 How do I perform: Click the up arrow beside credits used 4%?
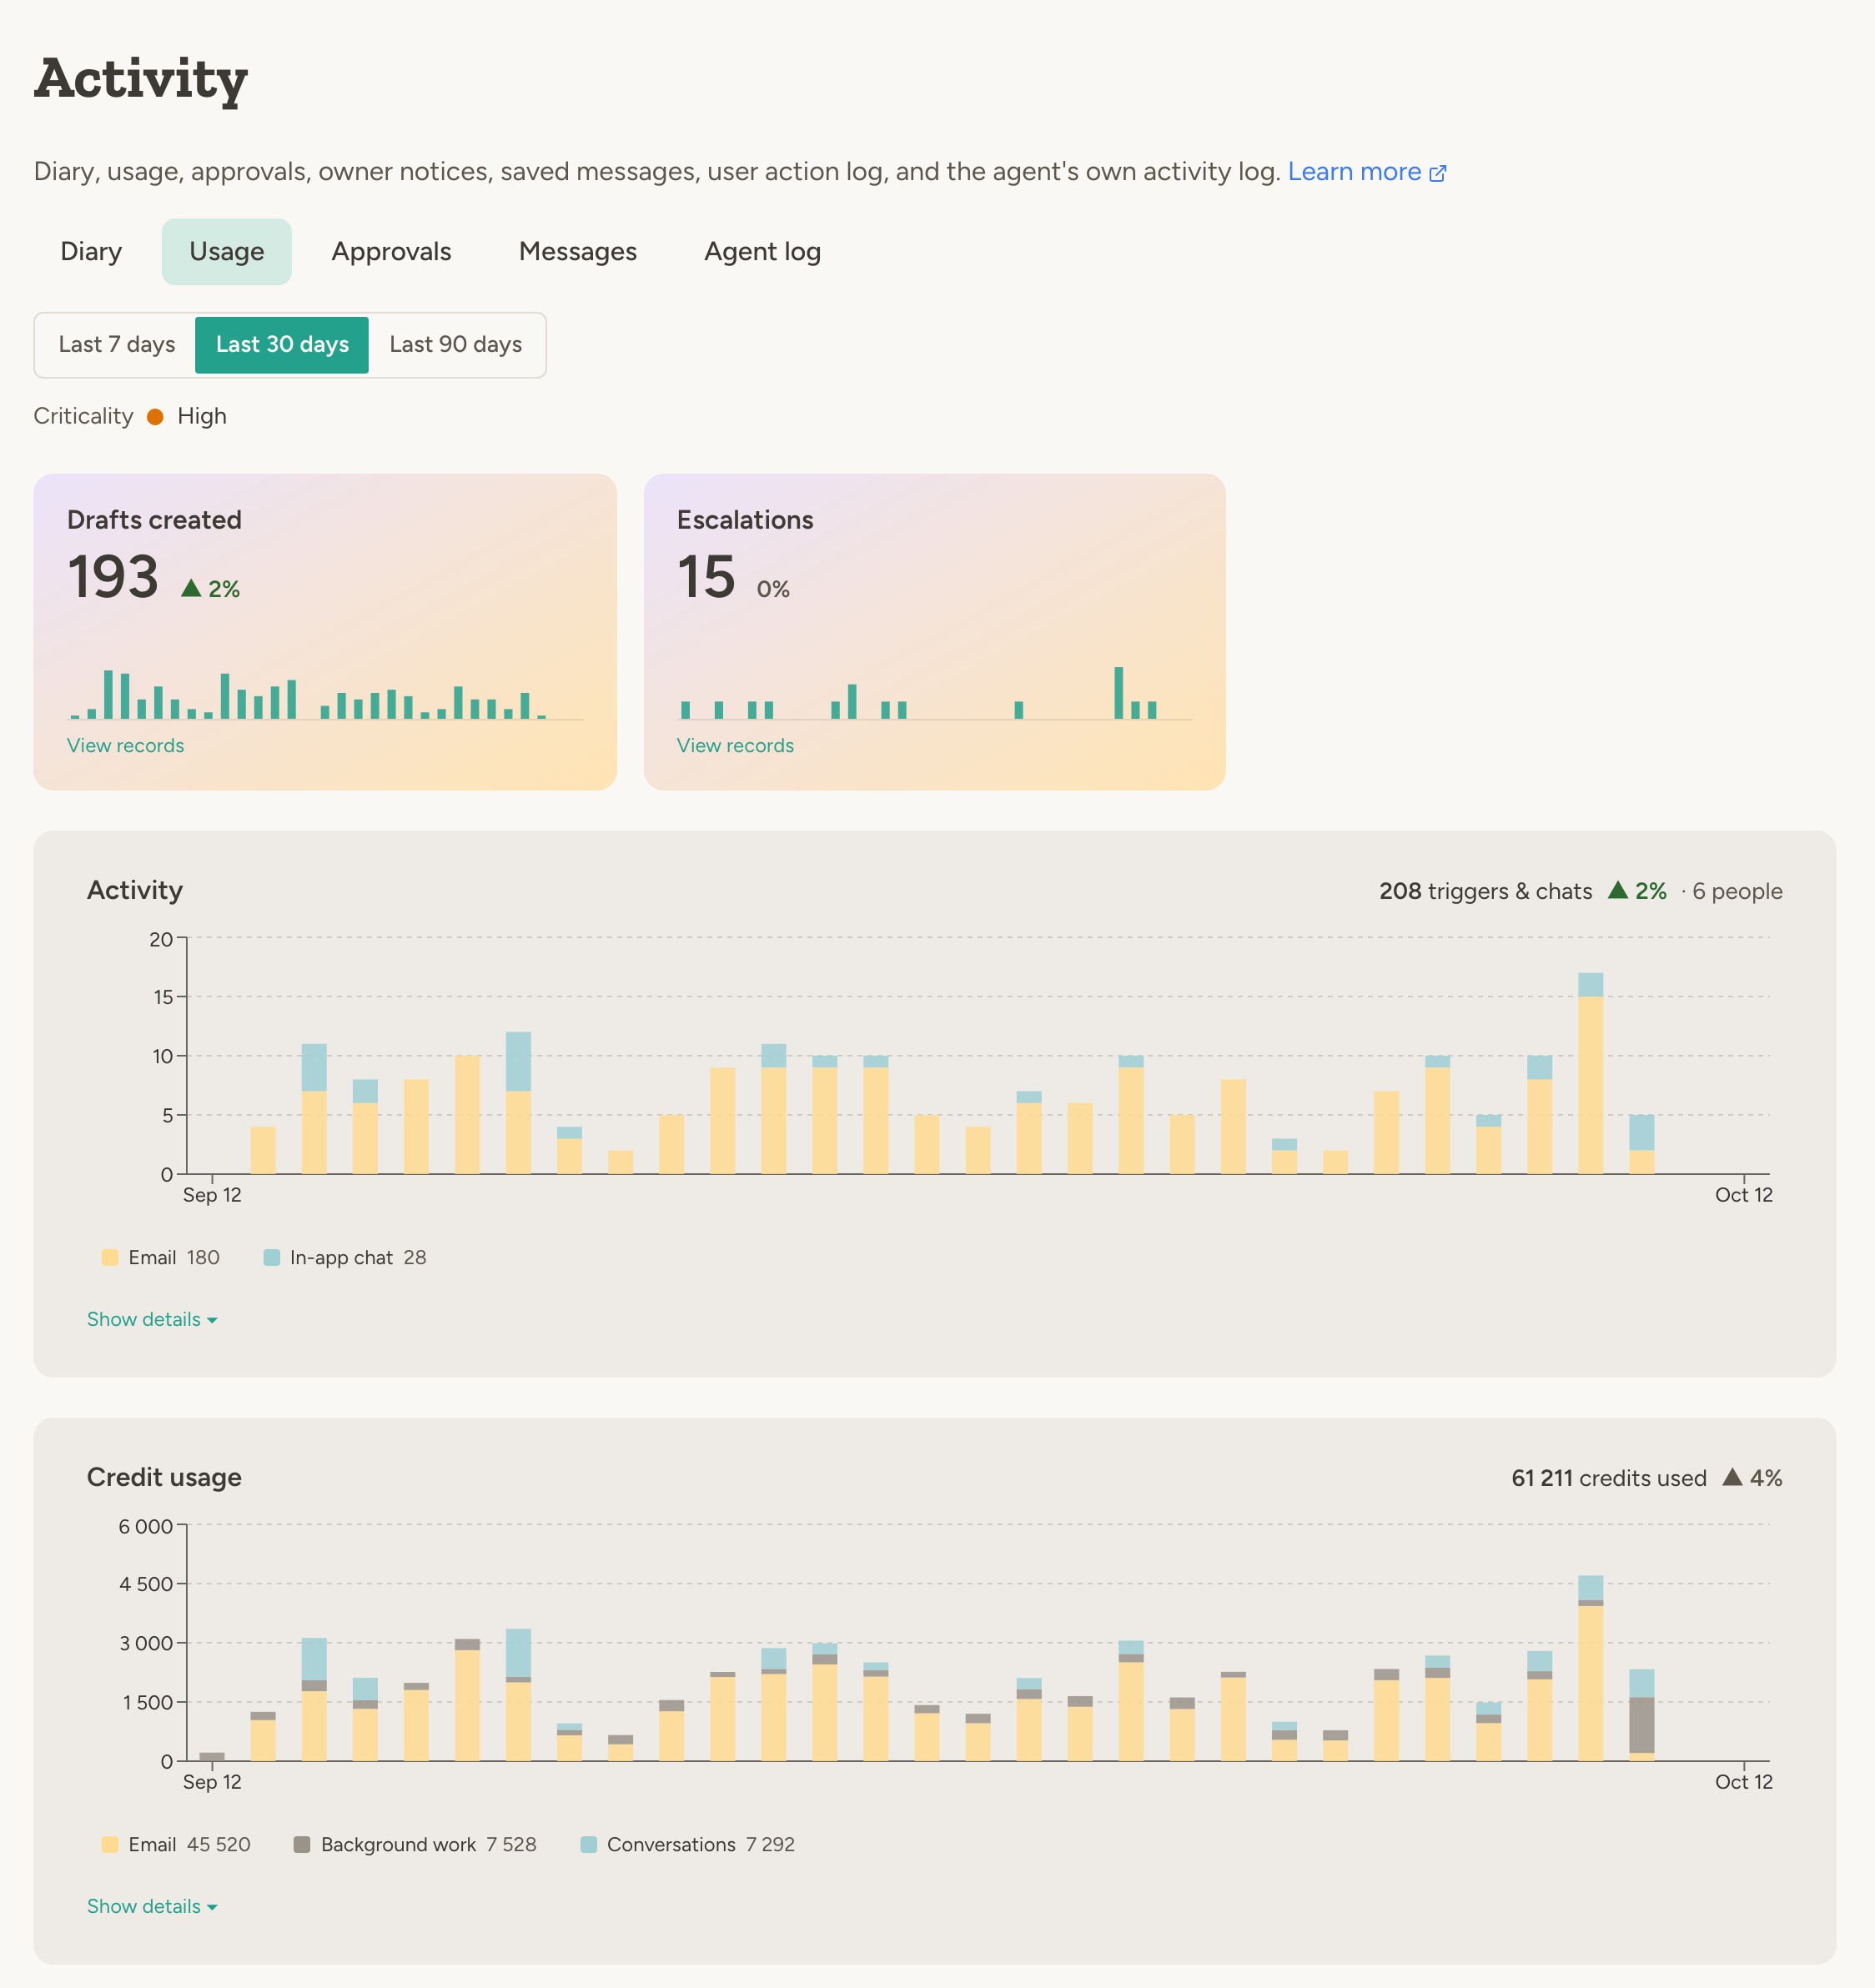point(1733,1477)
